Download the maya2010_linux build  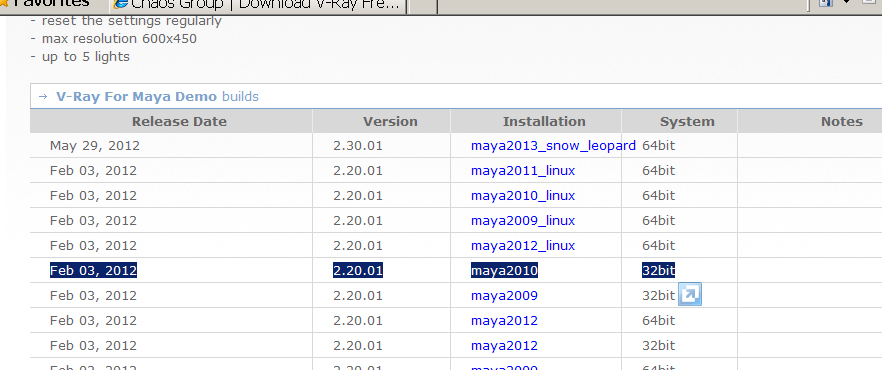click(x=523, y=196)
